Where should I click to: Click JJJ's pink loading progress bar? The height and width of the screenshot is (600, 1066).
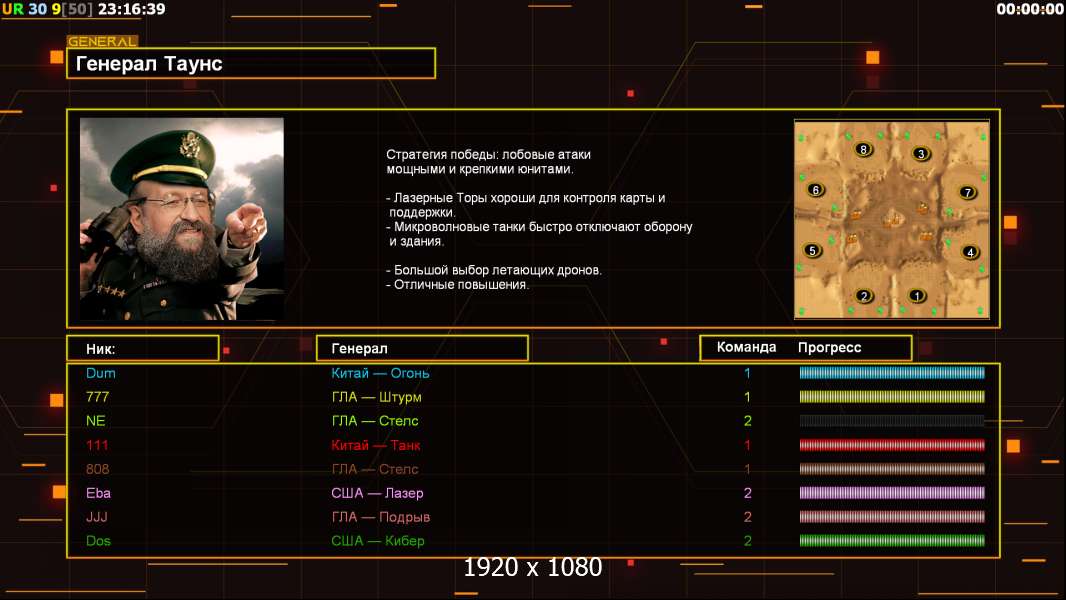891,516
